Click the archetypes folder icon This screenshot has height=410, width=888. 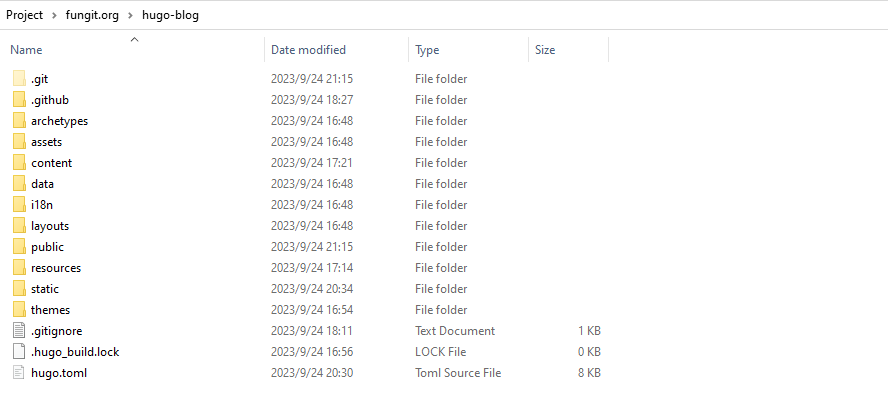19,120
